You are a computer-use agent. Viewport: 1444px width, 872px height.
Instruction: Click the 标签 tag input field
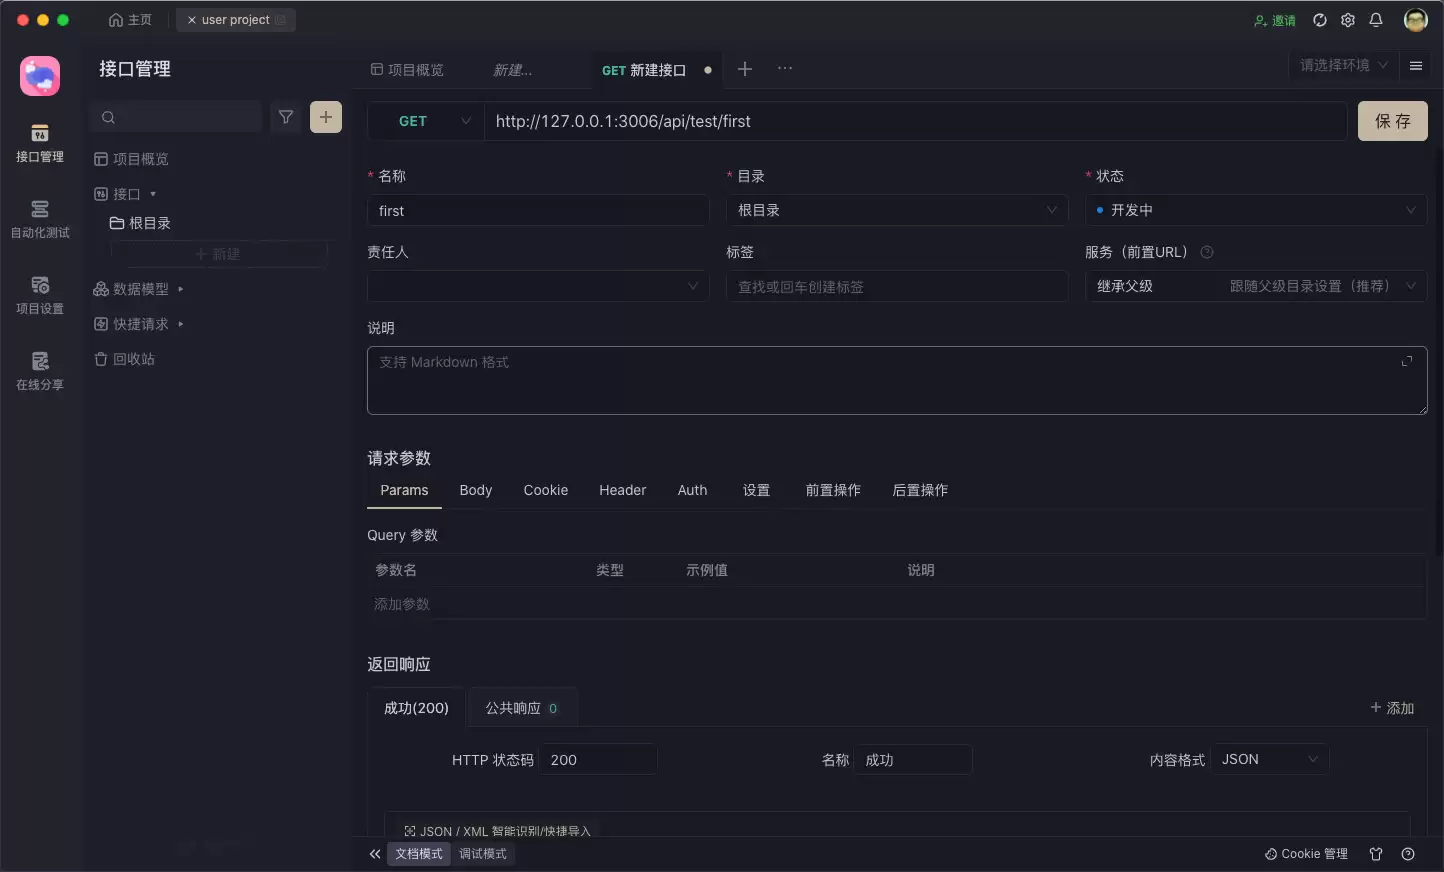coord(897,286)
